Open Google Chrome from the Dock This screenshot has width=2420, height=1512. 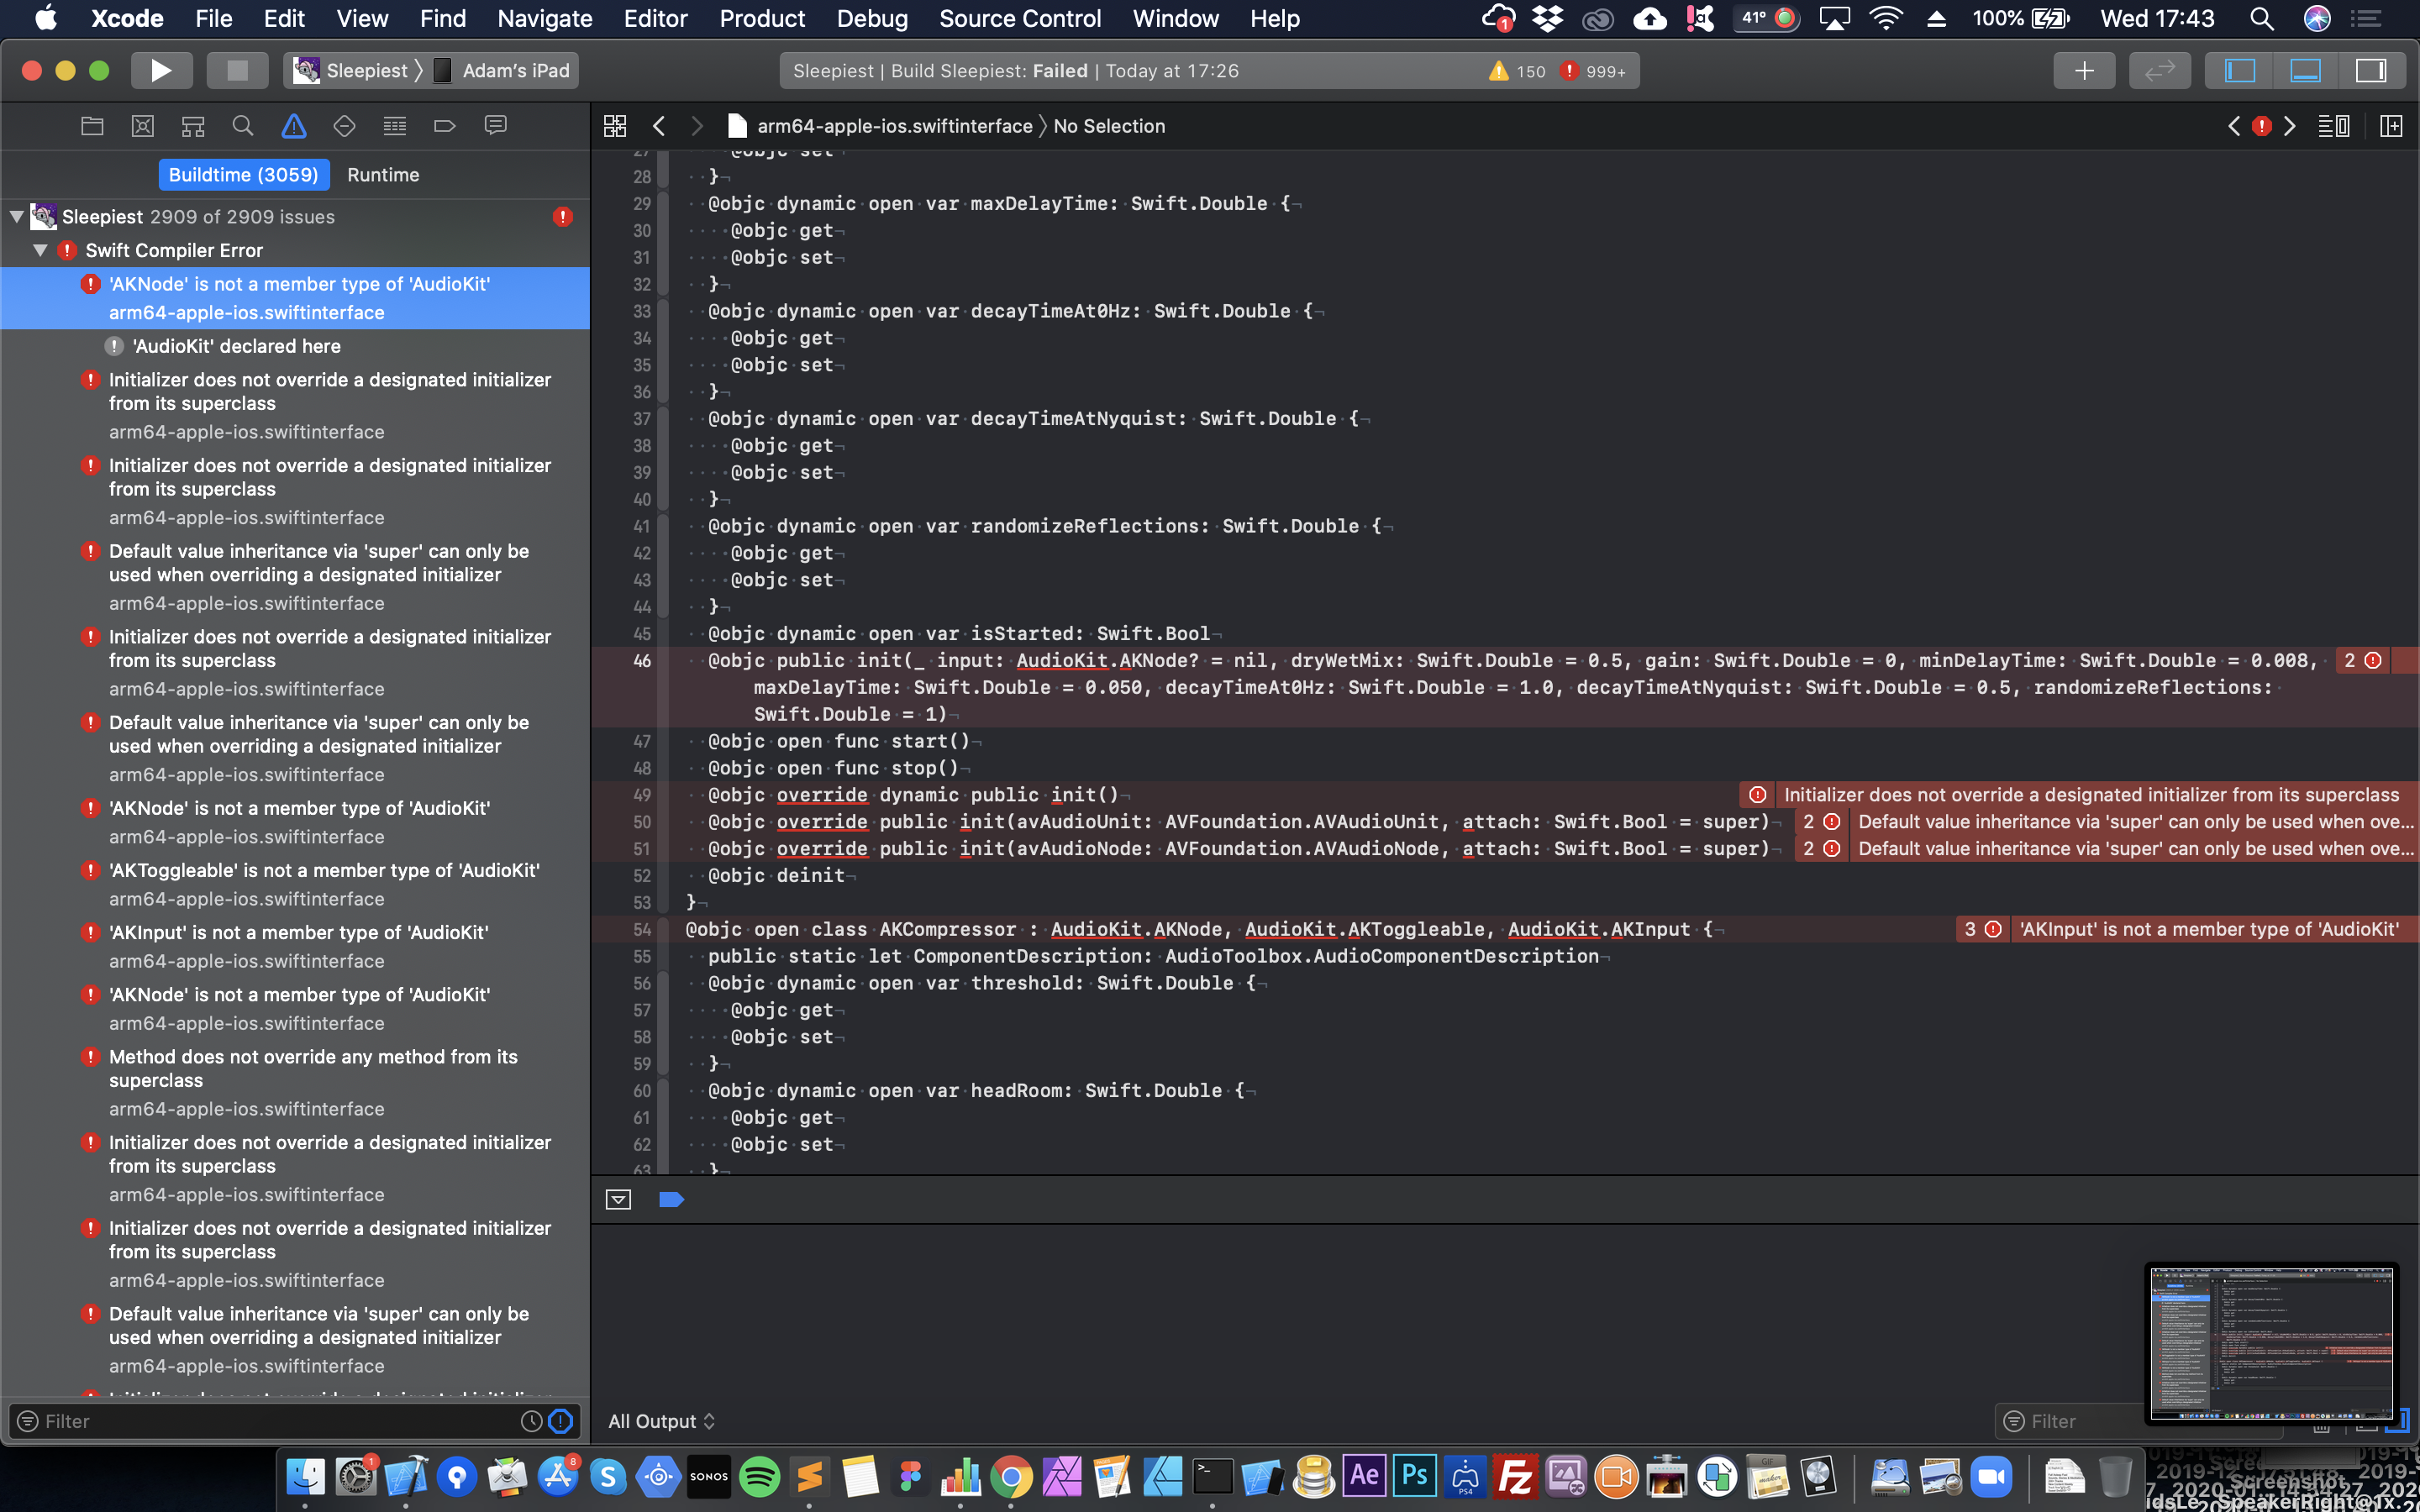pyautogui.click(x=1011, y=1476)
